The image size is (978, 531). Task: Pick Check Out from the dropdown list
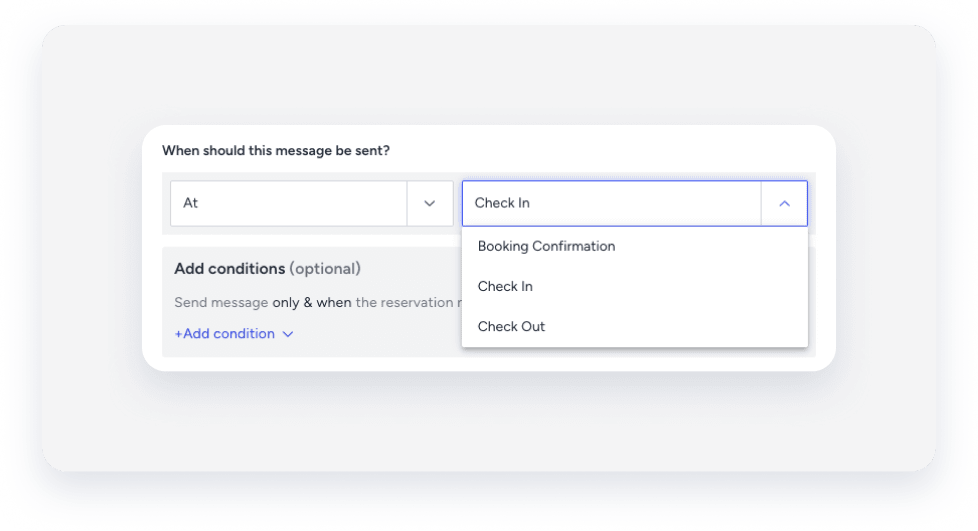(511, 326)
